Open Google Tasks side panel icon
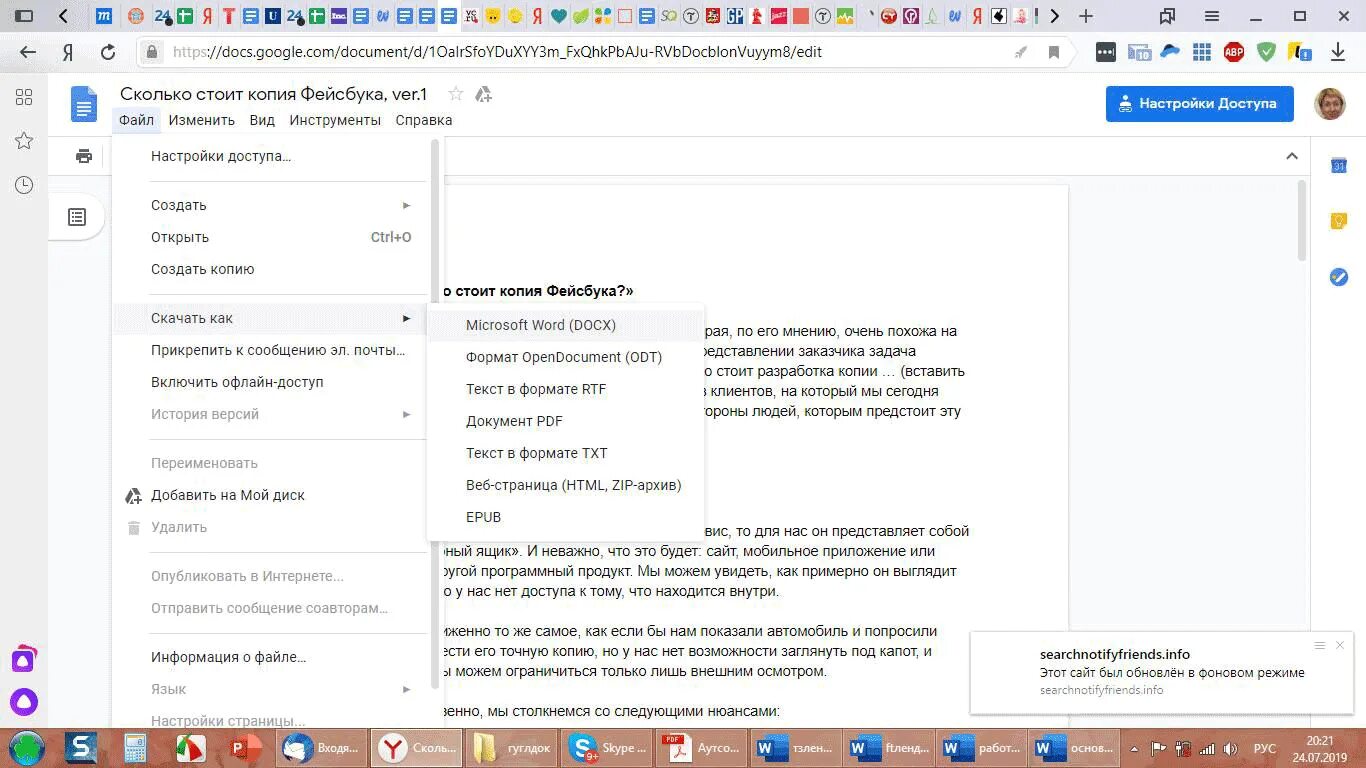 click(1339, 277)
